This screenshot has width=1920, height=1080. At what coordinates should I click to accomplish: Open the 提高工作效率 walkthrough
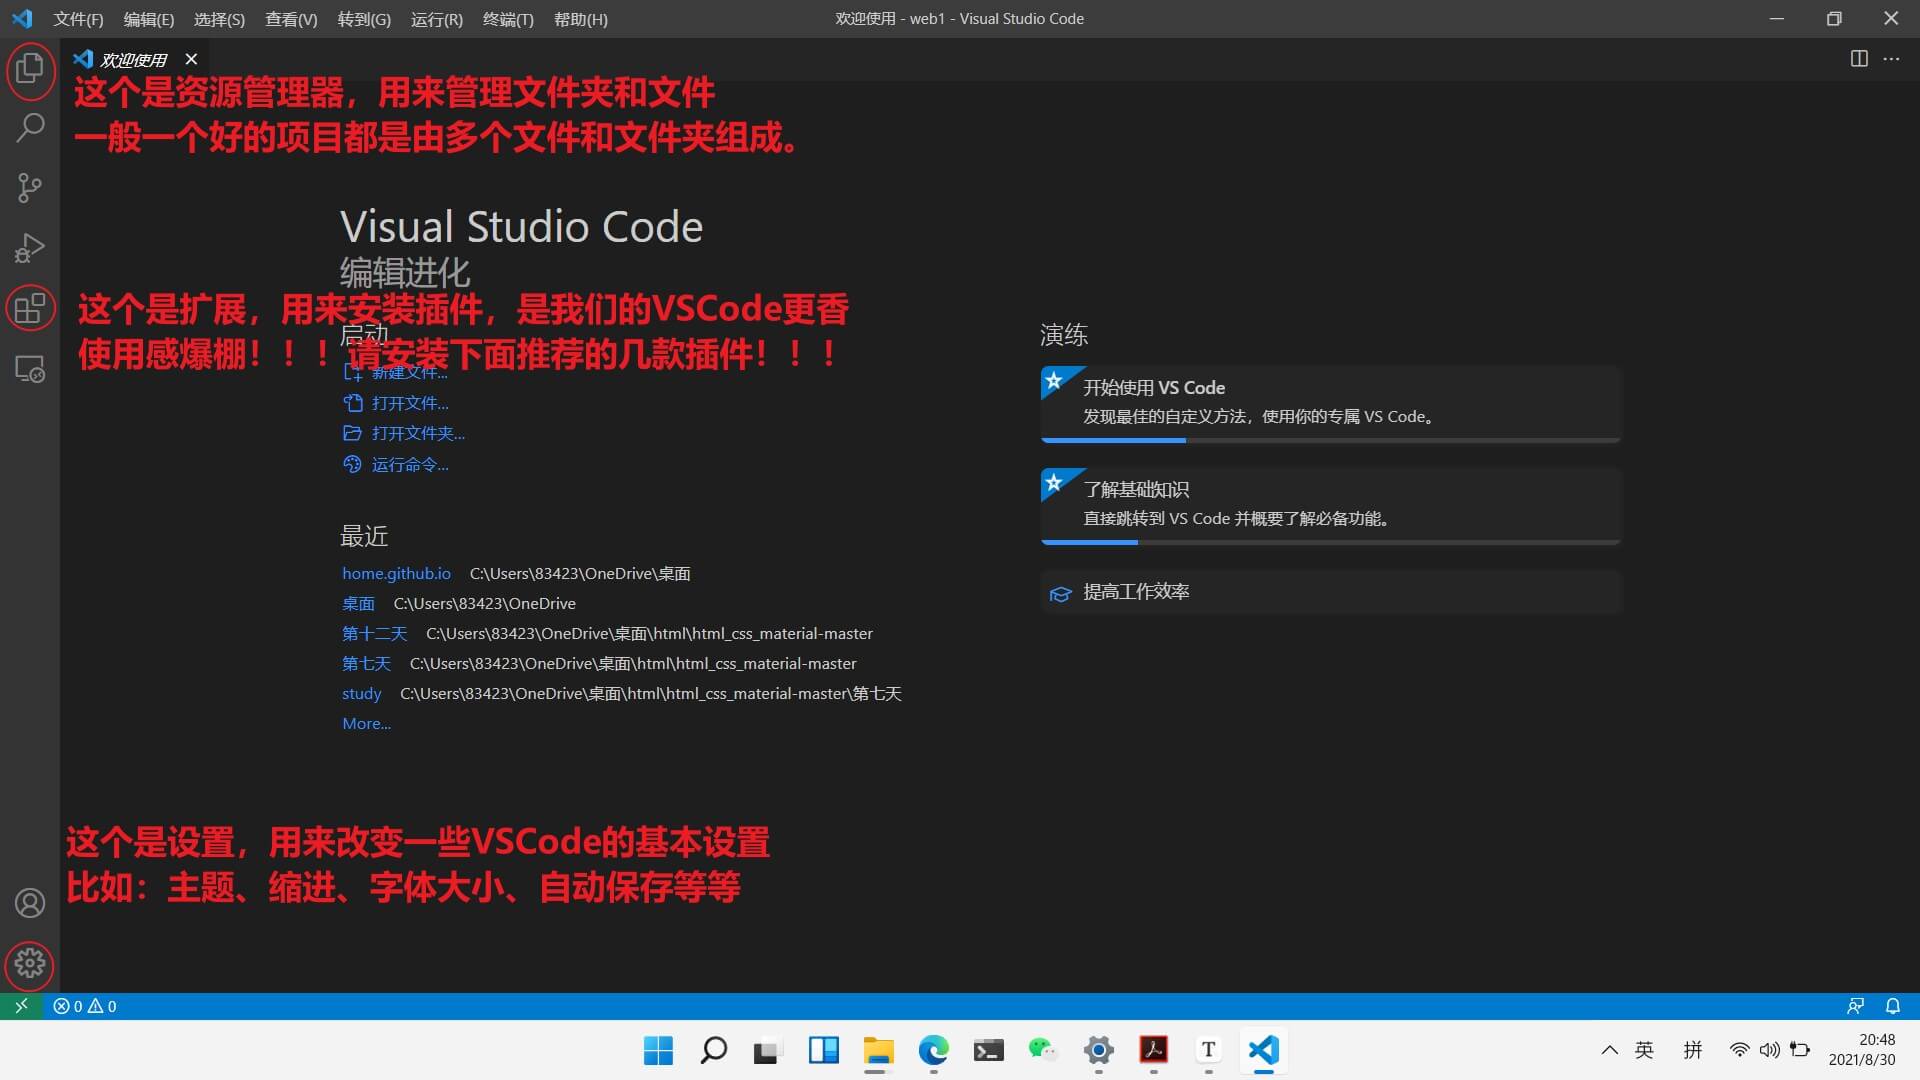coord(1330,592)
